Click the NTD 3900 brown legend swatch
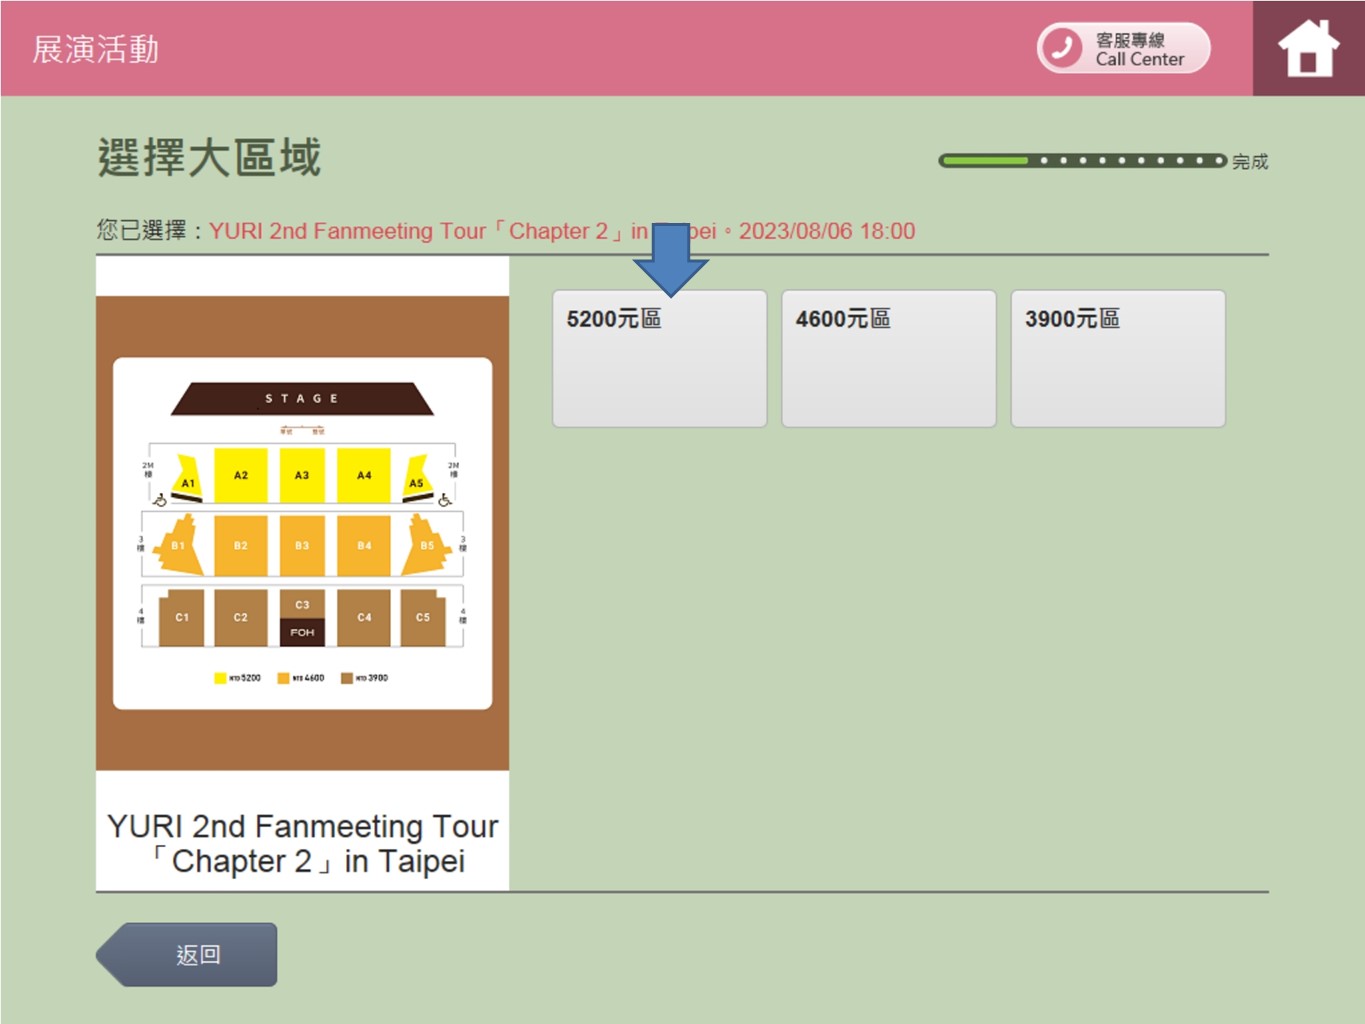Image resolution: width=1365 pixels, height=1024 pixels. coord(348,677)
